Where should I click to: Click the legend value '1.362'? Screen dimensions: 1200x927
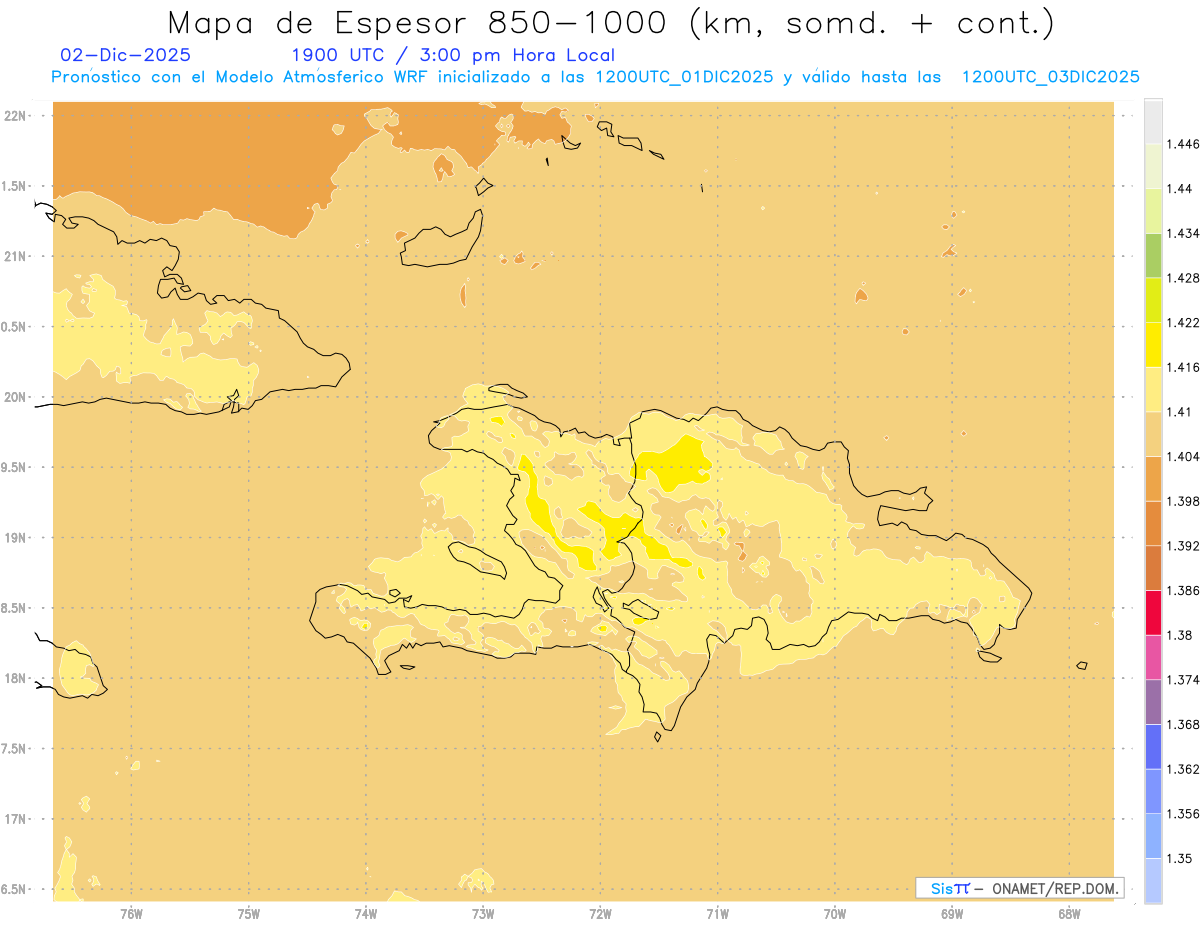pos(1182,769)
